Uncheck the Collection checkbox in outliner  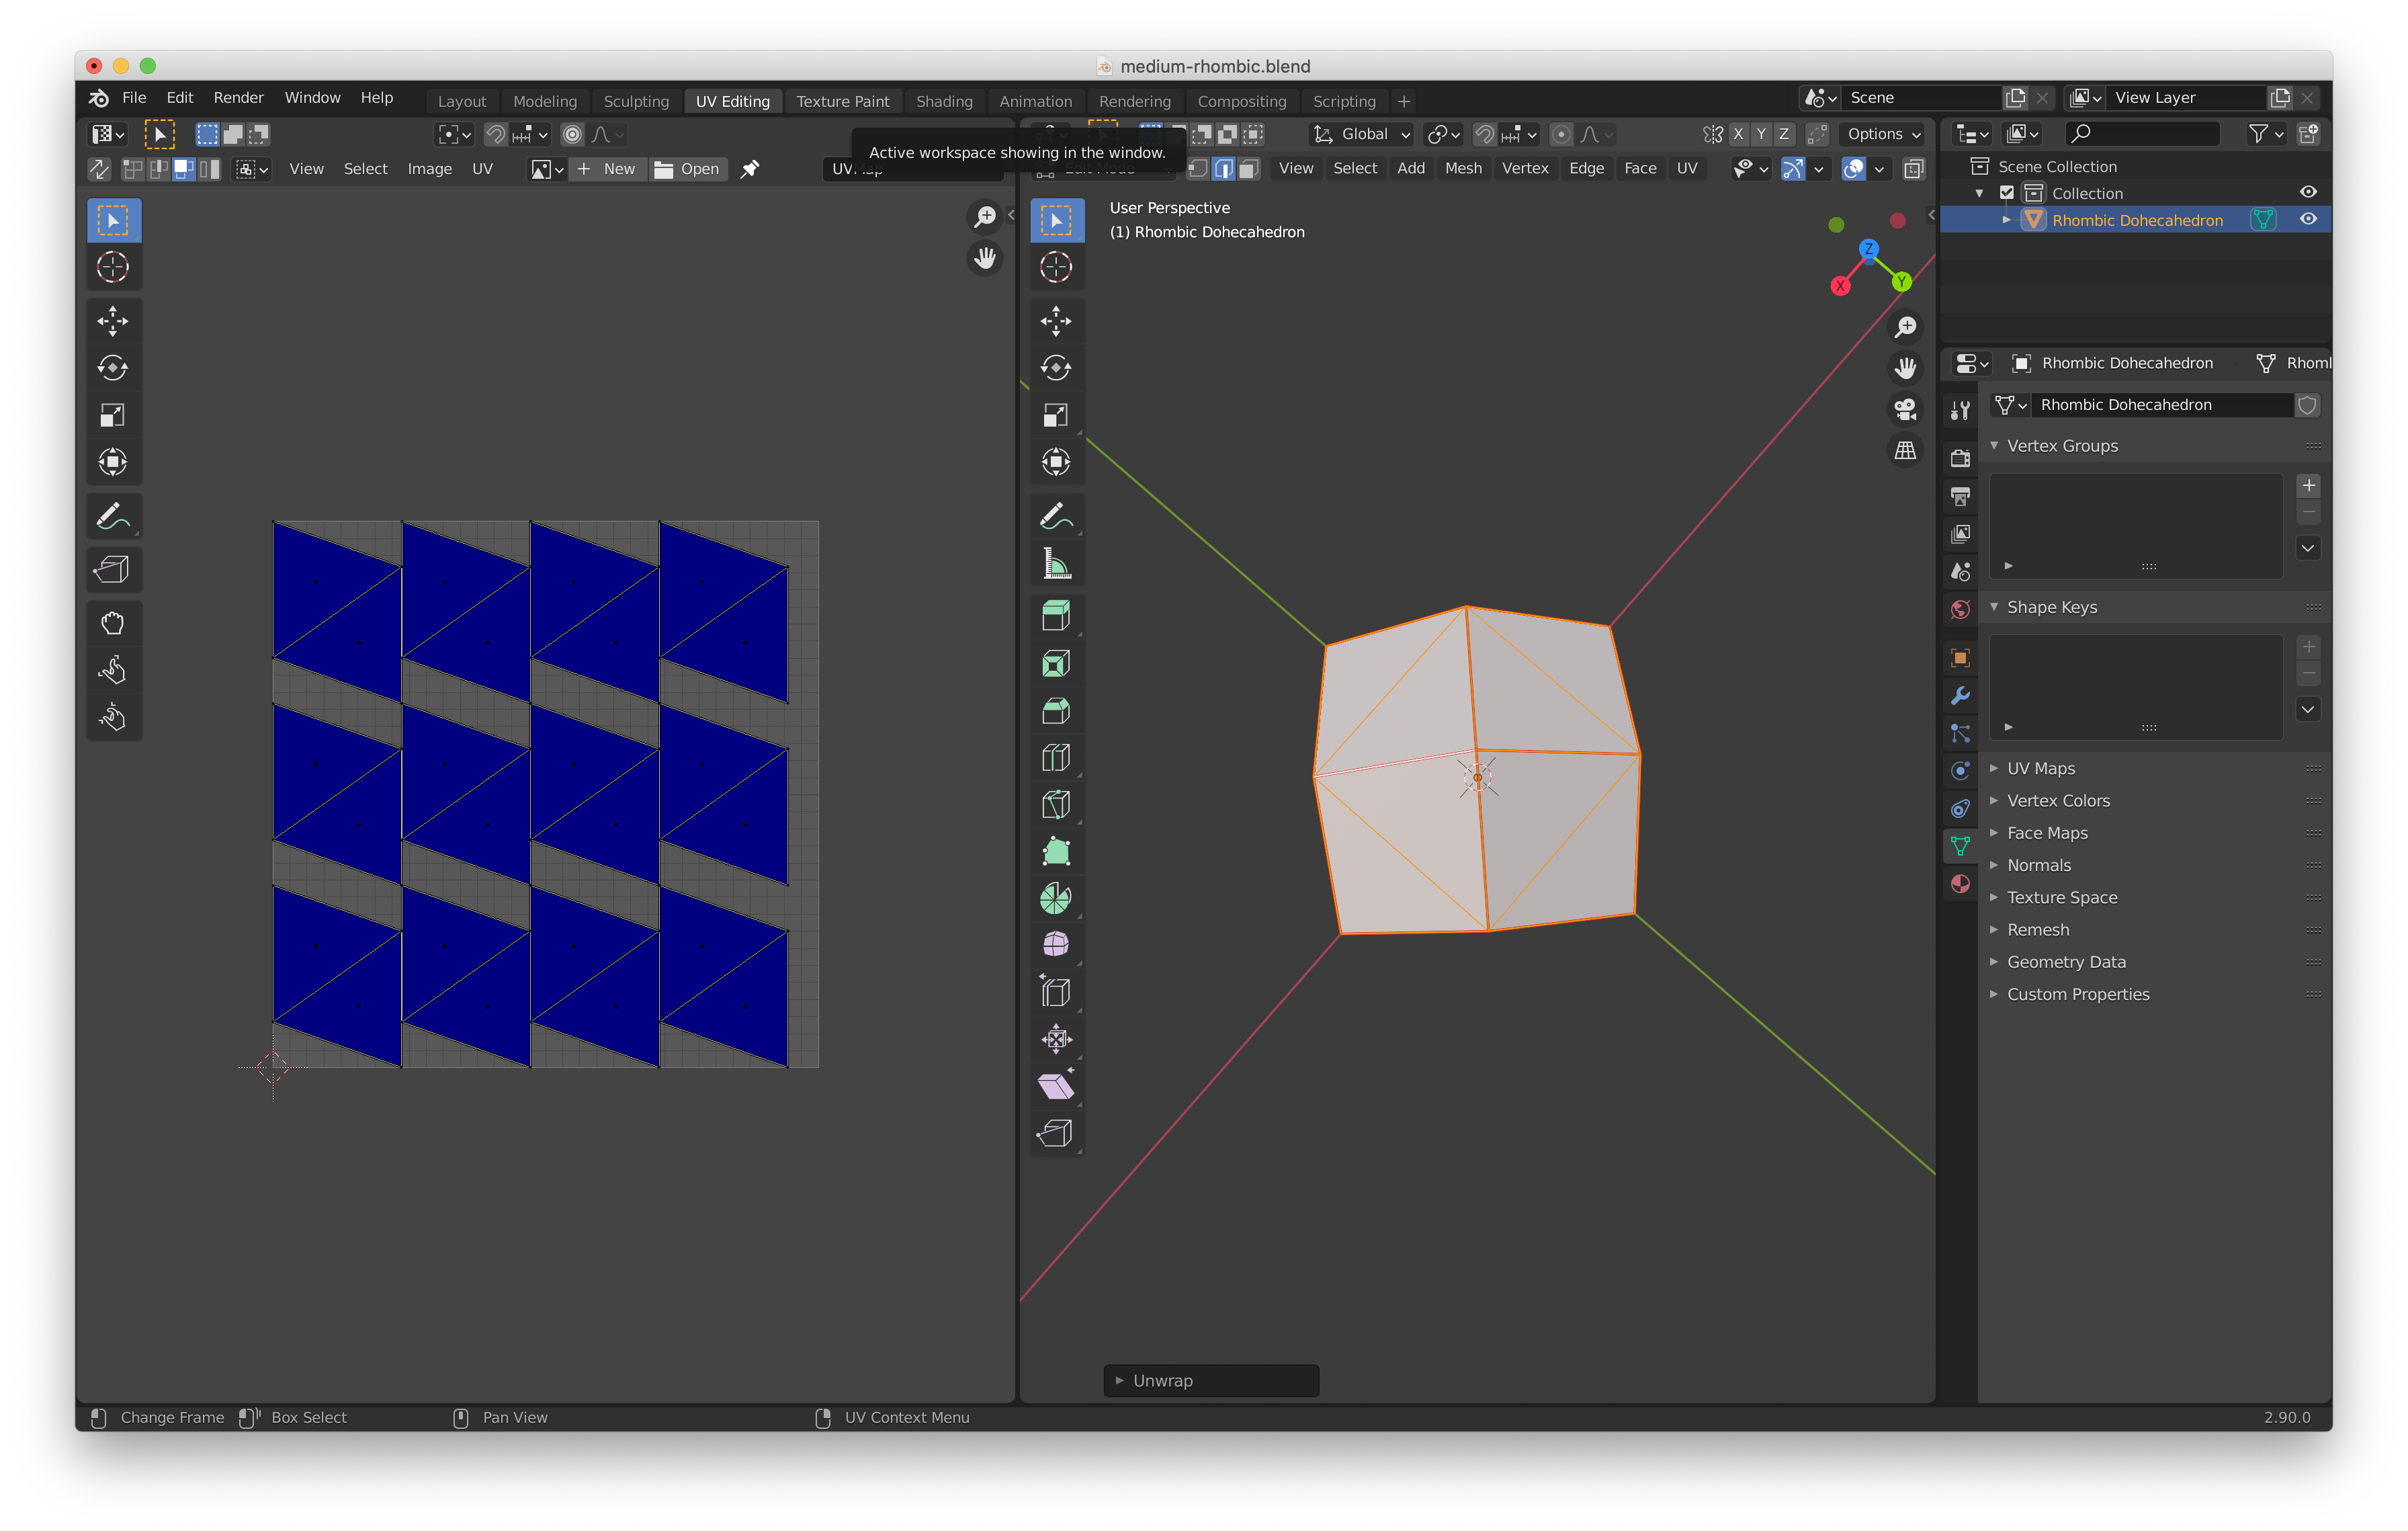[x=2006, y=193]
